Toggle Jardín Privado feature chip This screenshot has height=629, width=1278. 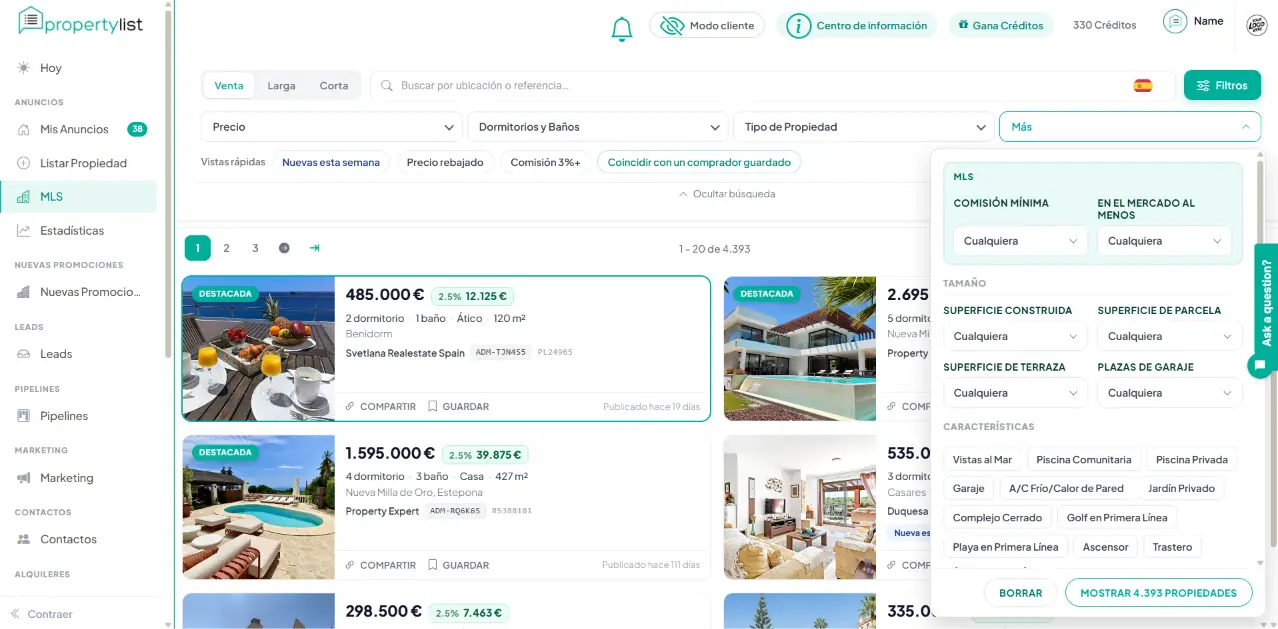(1181, 489)
